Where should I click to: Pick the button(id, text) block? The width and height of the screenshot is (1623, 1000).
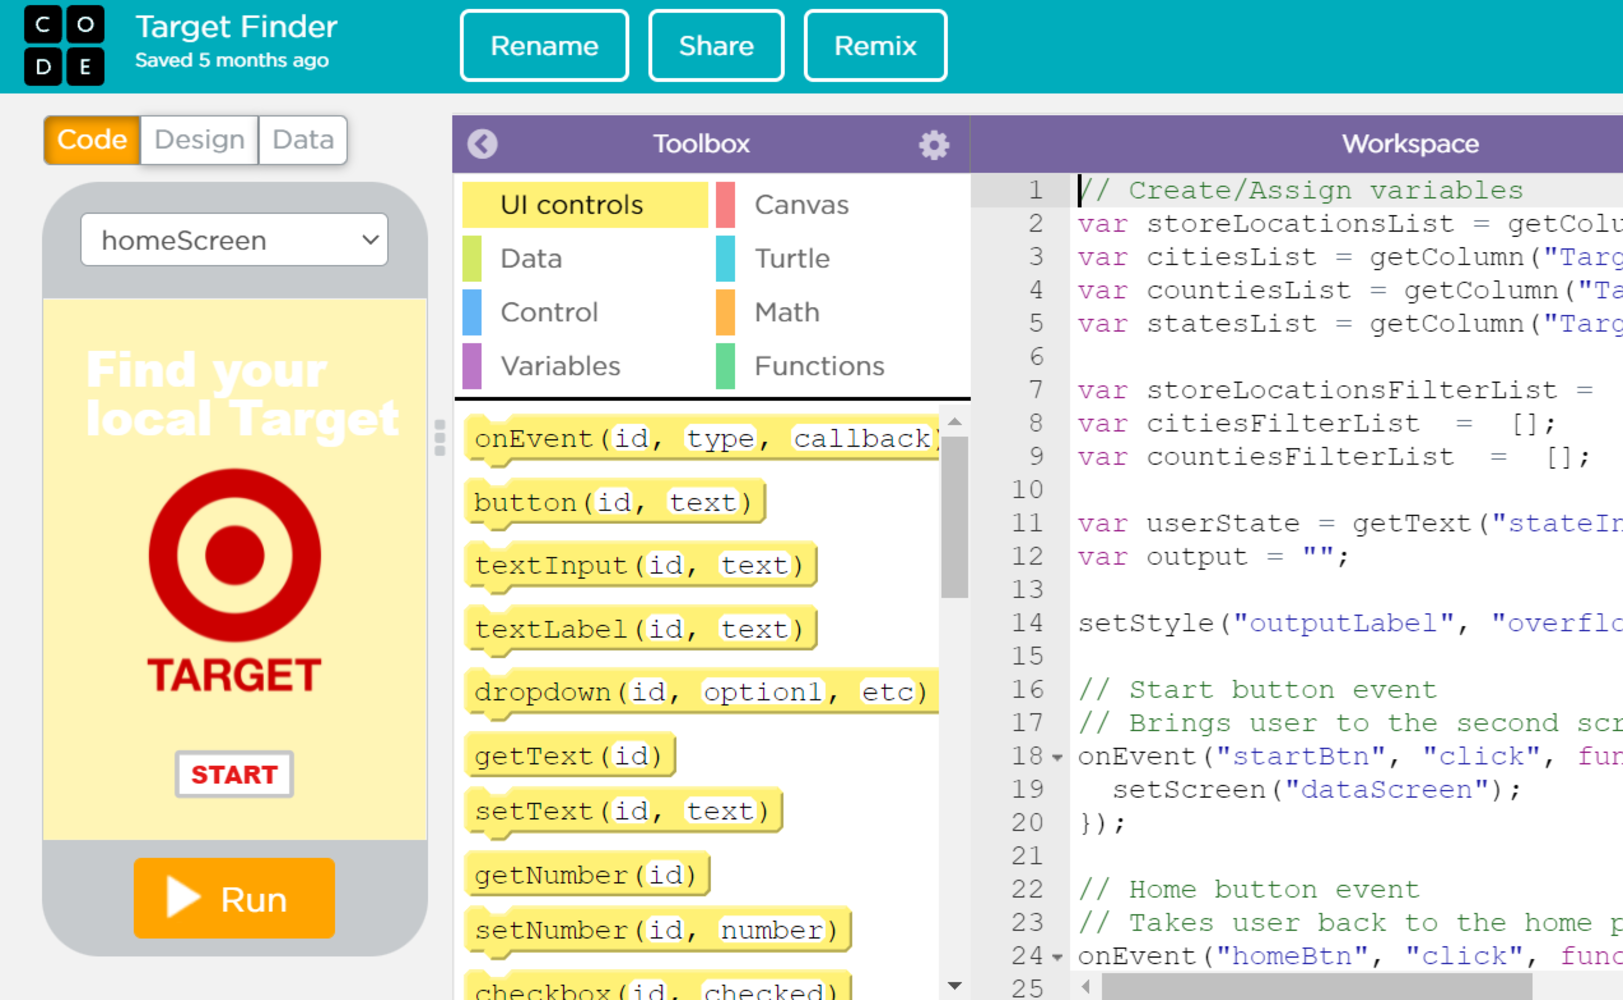tap(615, 502)
